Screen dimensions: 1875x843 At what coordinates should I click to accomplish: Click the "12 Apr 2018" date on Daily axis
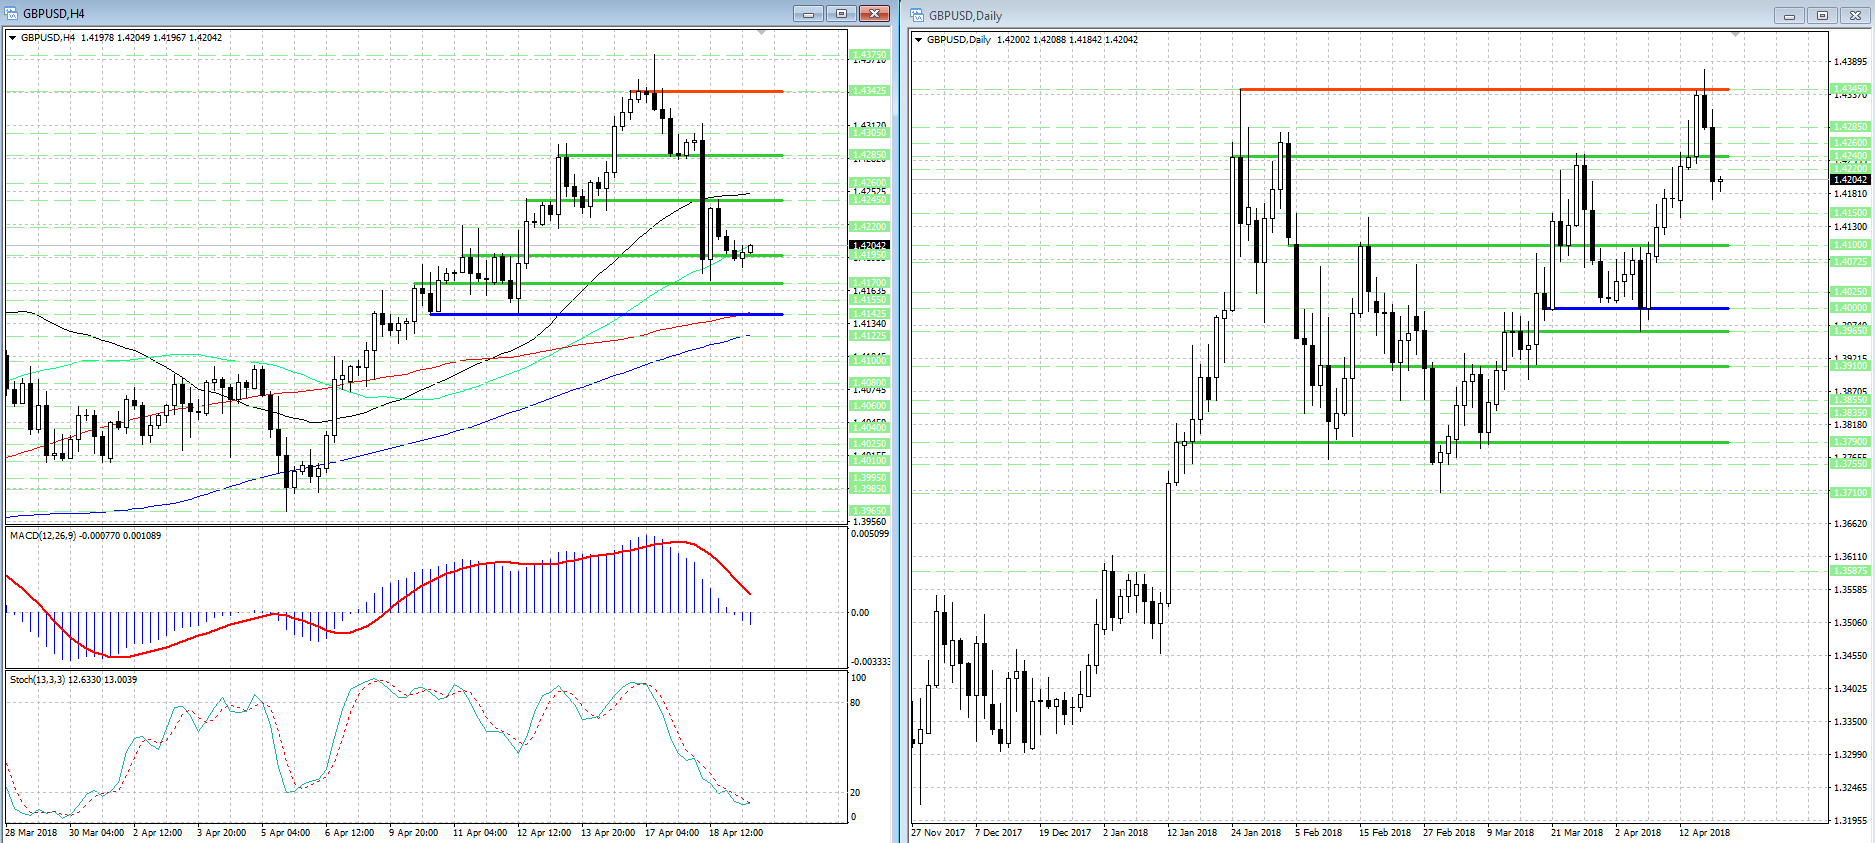[x=1704, y=833]
